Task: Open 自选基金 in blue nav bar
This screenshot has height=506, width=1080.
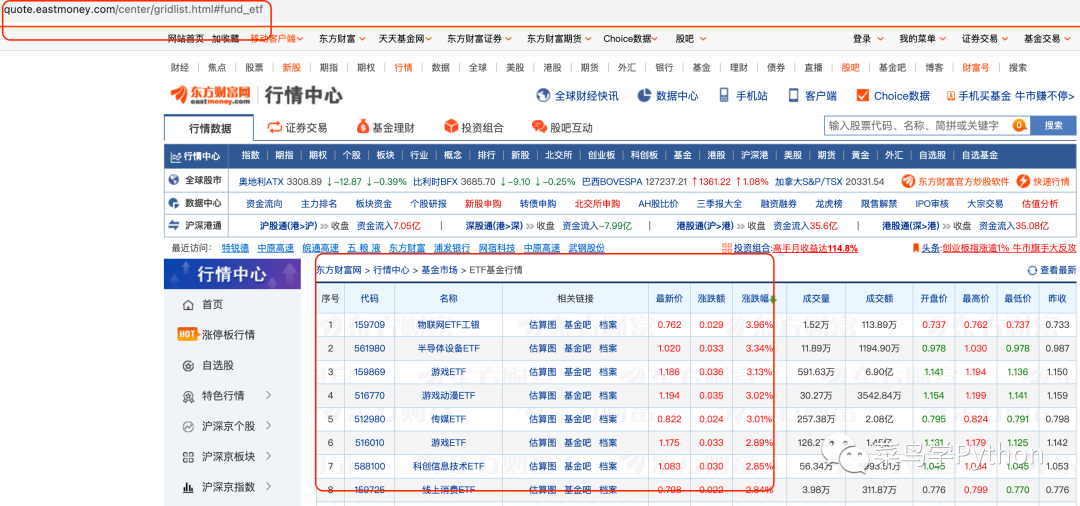Action: coord(979,156)
